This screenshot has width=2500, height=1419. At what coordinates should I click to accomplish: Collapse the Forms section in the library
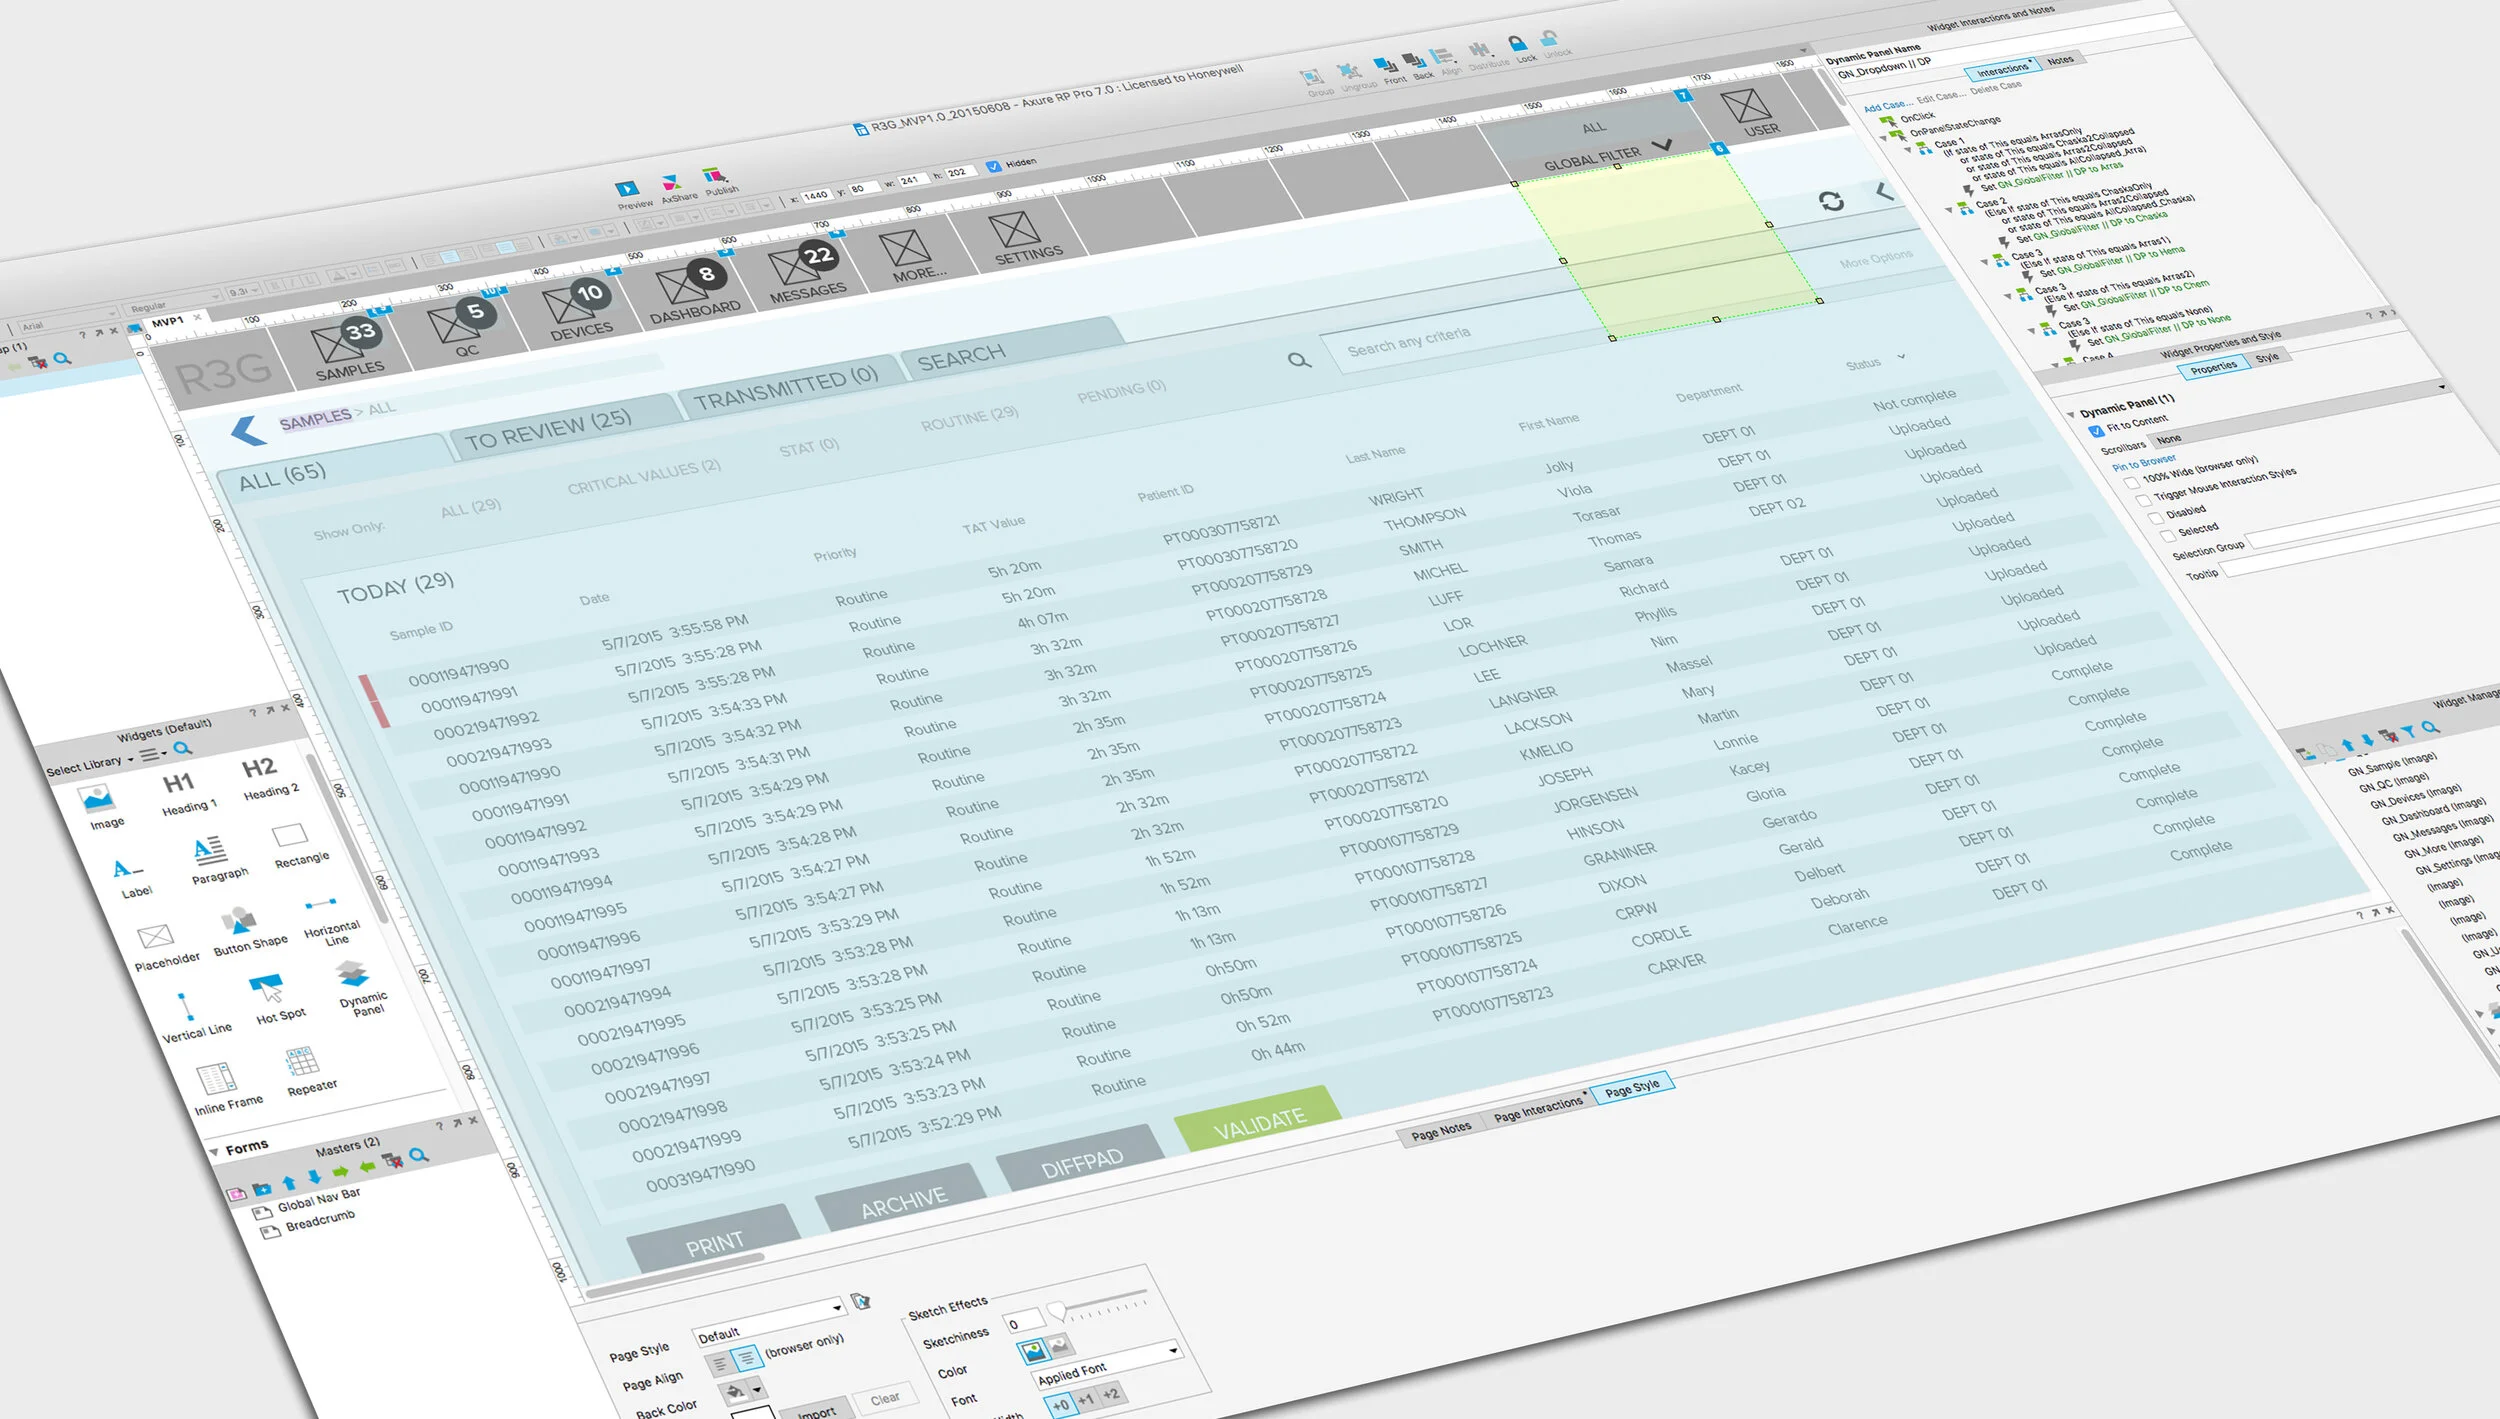214,1152
